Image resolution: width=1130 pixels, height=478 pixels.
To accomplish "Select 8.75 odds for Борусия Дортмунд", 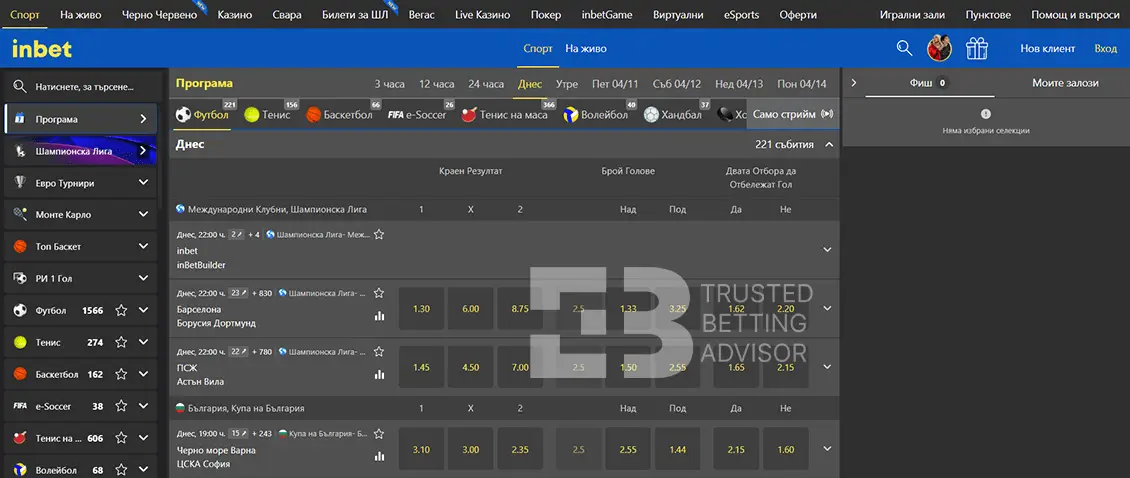I will point(520,308).
